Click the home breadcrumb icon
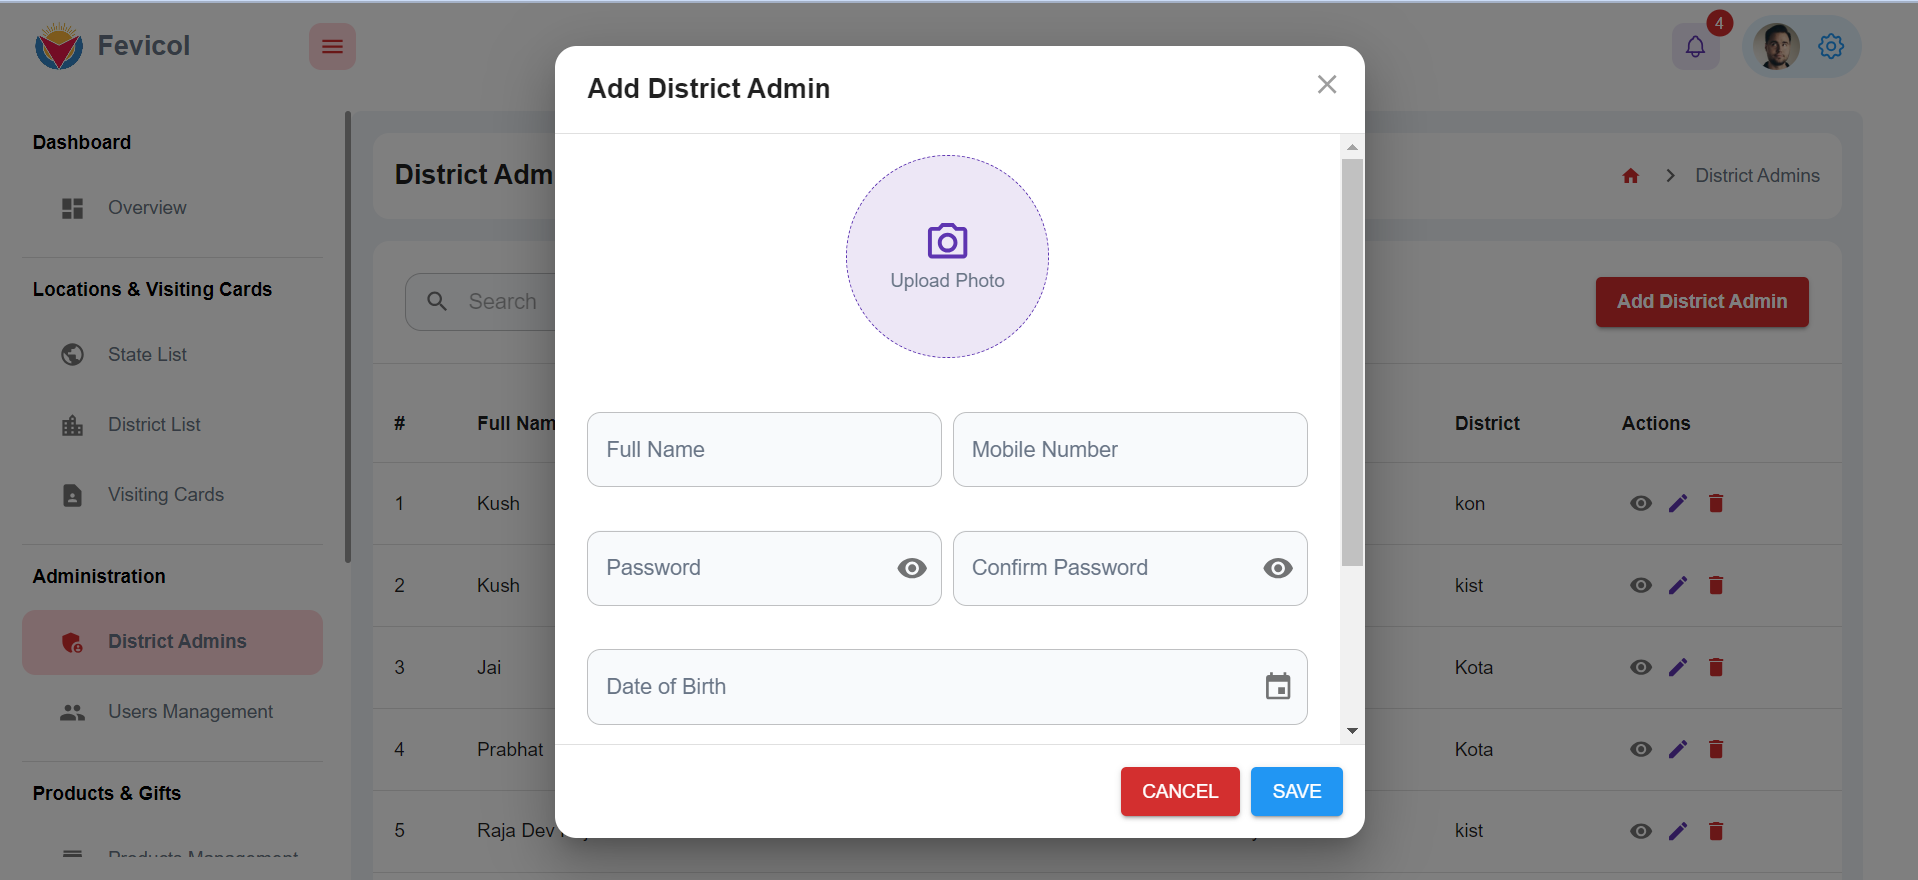Viewport: 1918px width, 880px height. (x=1630, y=176)
